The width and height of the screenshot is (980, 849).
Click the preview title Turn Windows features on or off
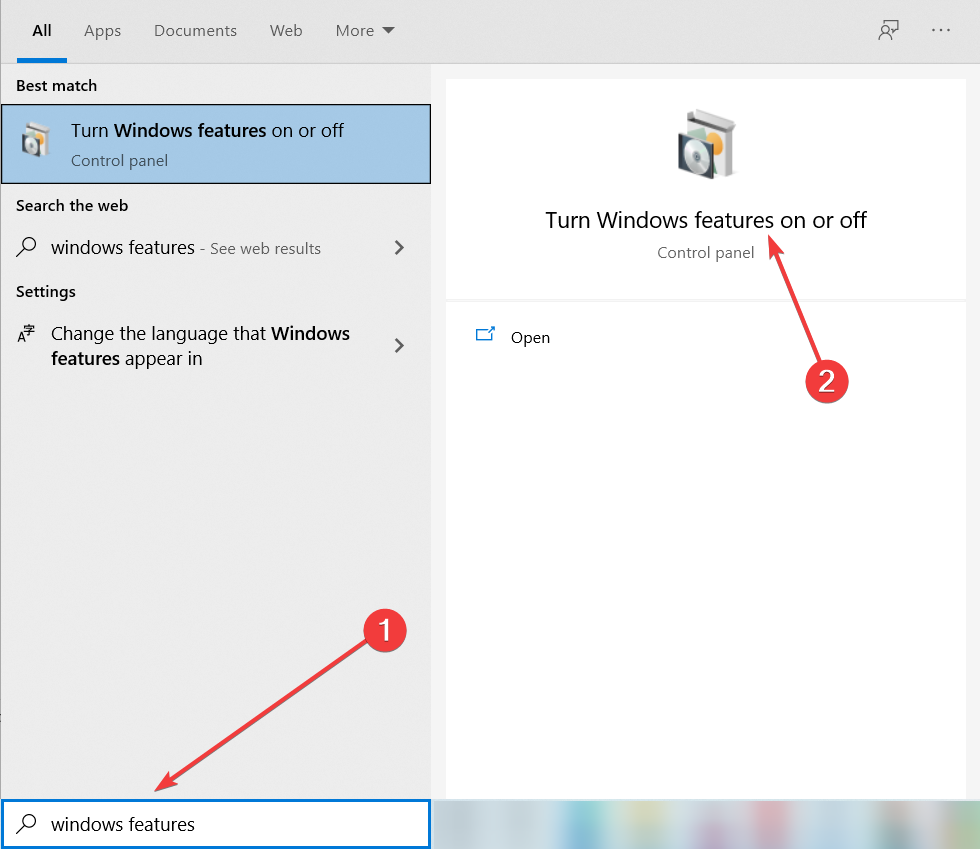(706, 220)
